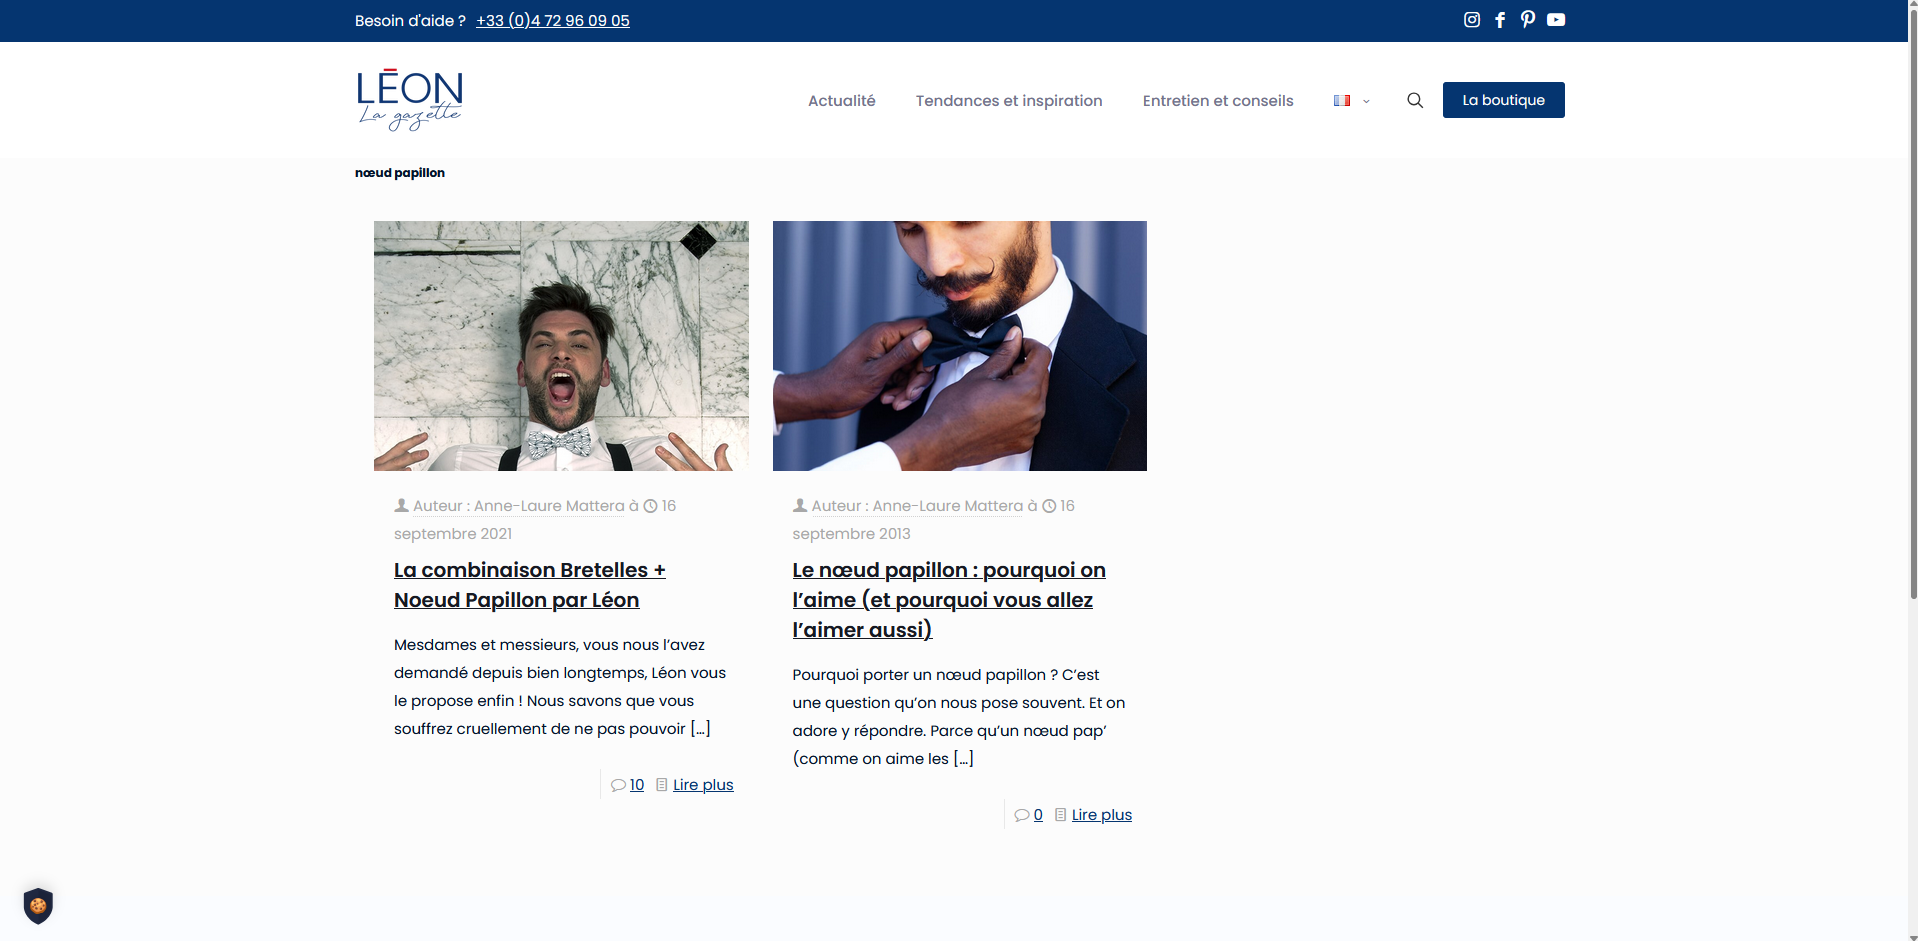Click the excerpt starting 'Mesdames et messieurs'

point(560,687)
